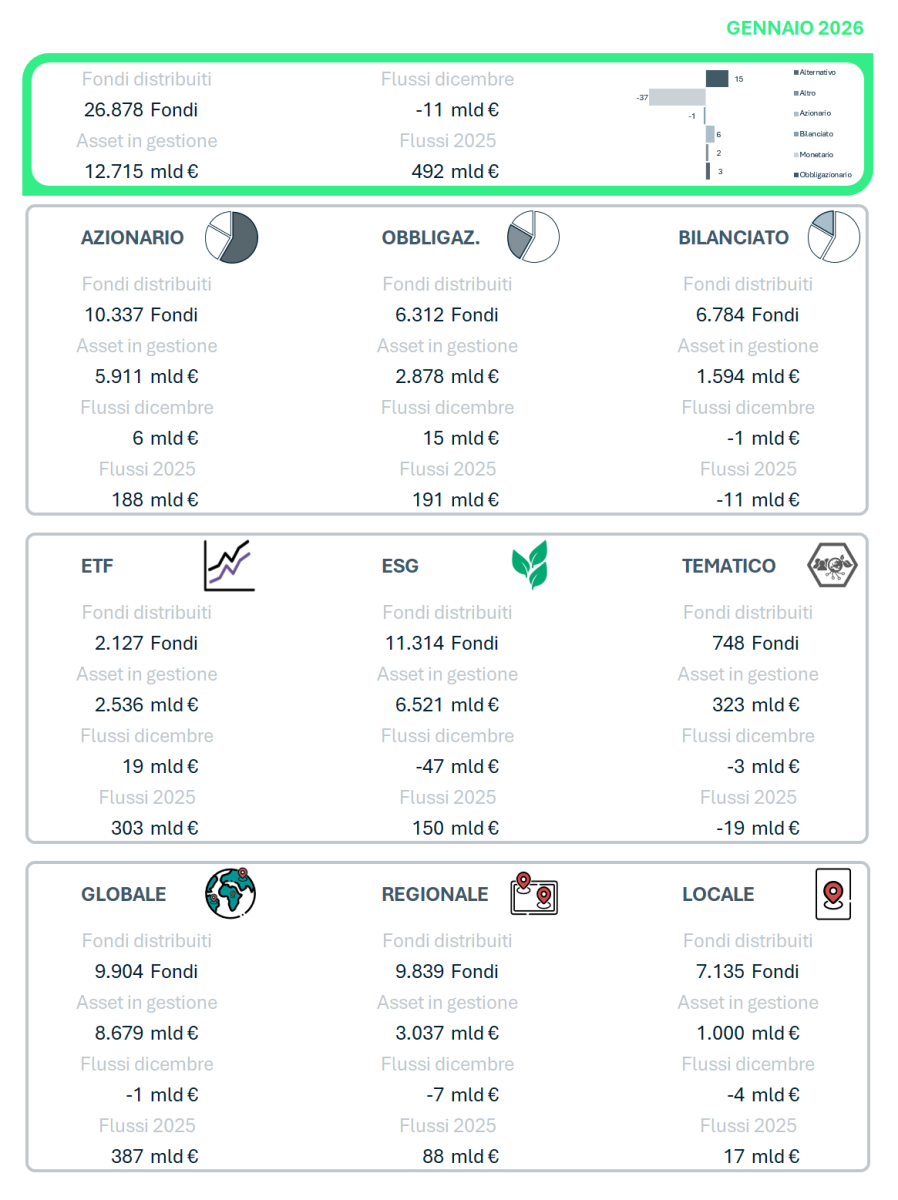The height and width of the screenshot is (1200, 898).
Task: Click the Locale location pin icon
Action: (x=833, y=893)
